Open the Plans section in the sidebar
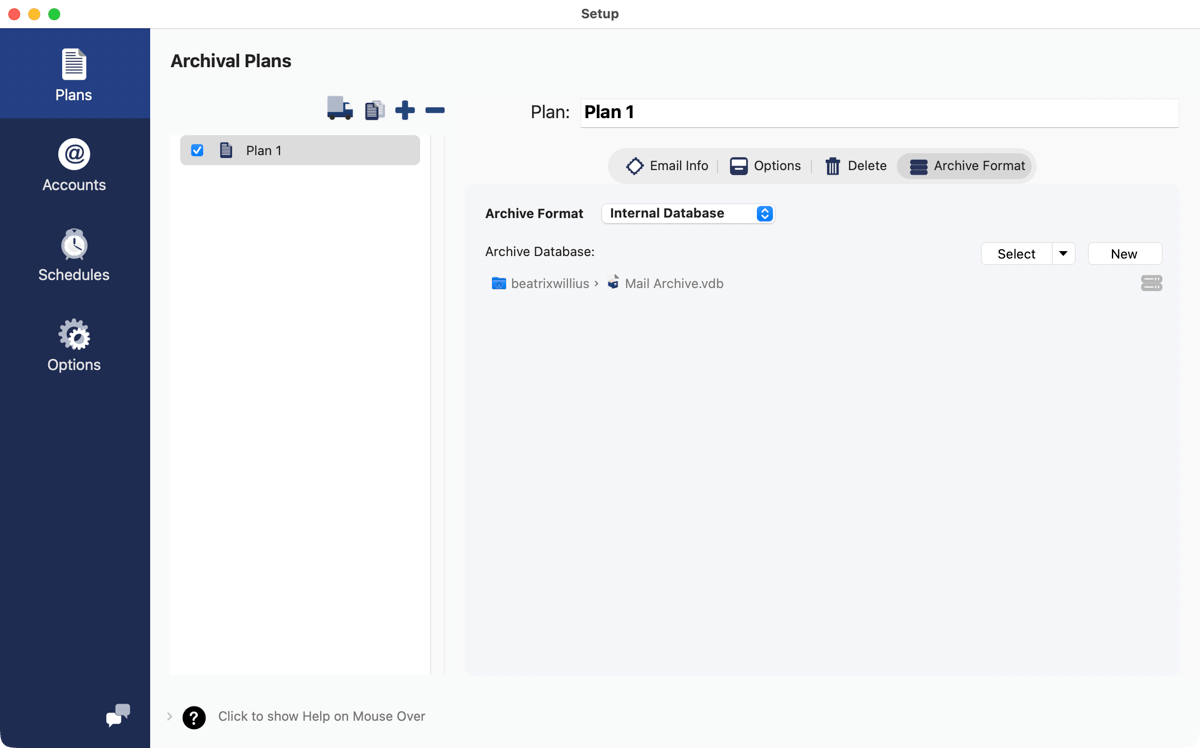 pos(73,73)
